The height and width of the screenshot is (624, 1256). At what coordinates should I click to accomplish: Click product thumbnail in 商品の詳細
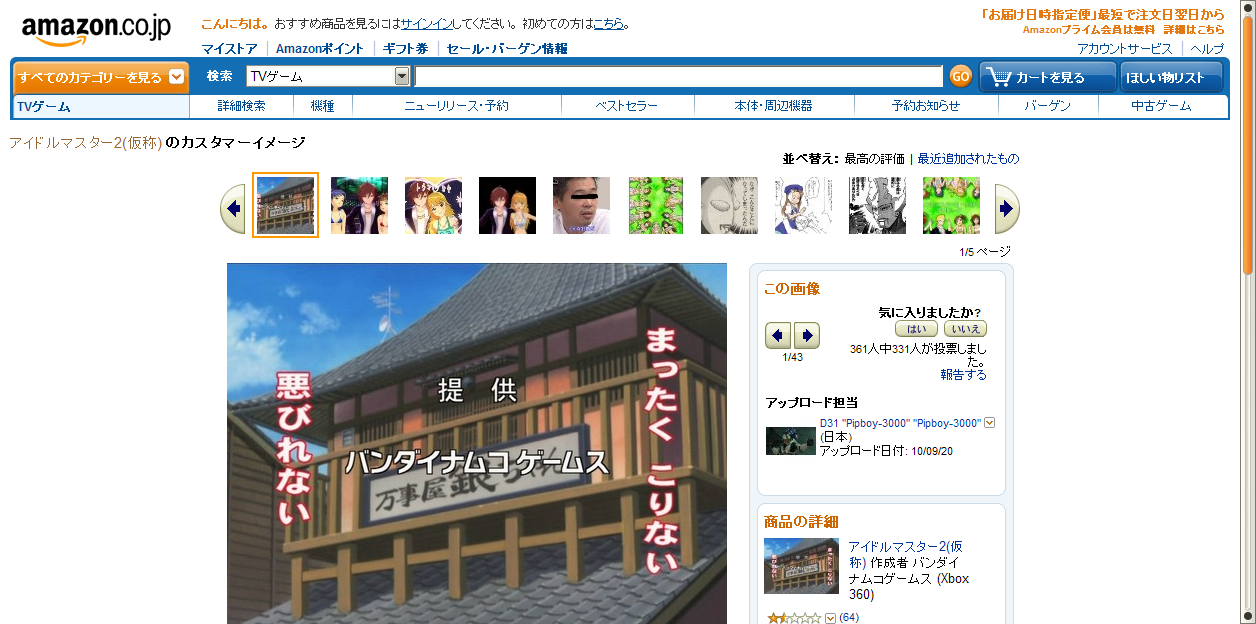click(801, 566)
